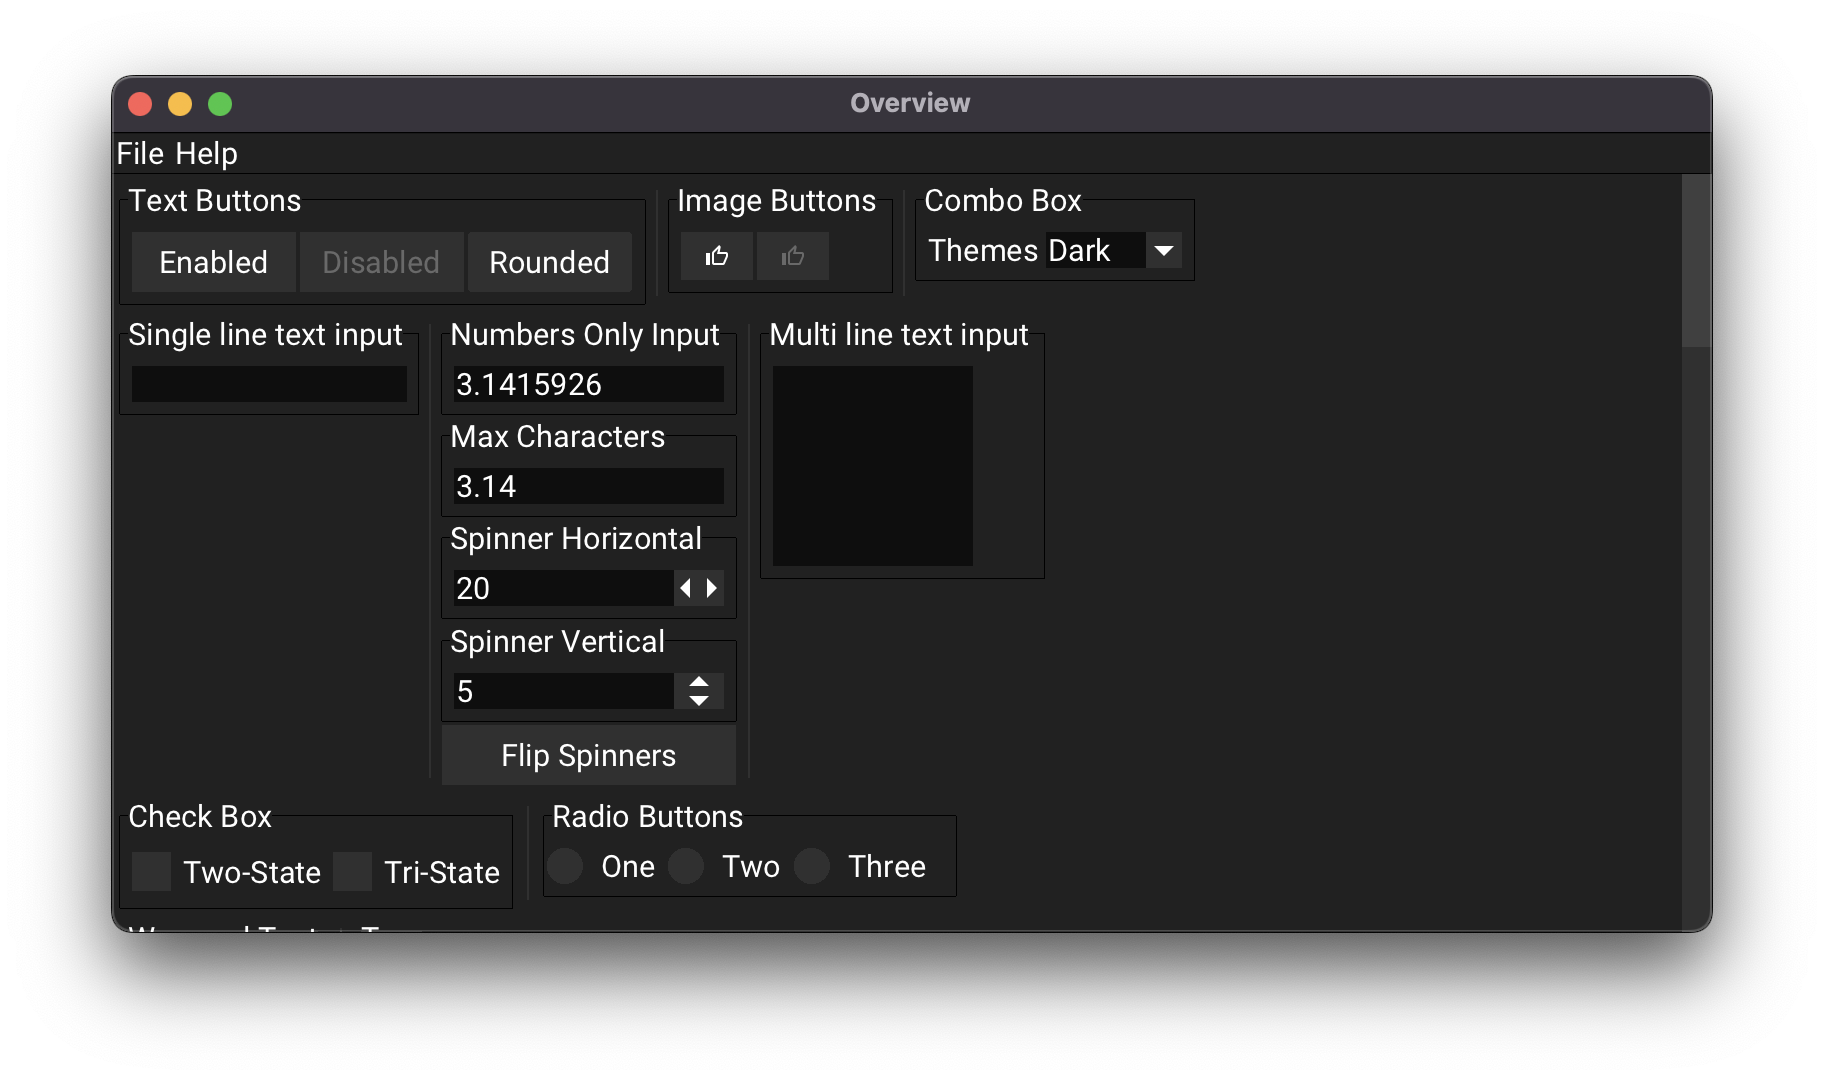Screen dimensions: 1824x1080
Task: Increase vertical spinner with up arrow
Action: 698,682
